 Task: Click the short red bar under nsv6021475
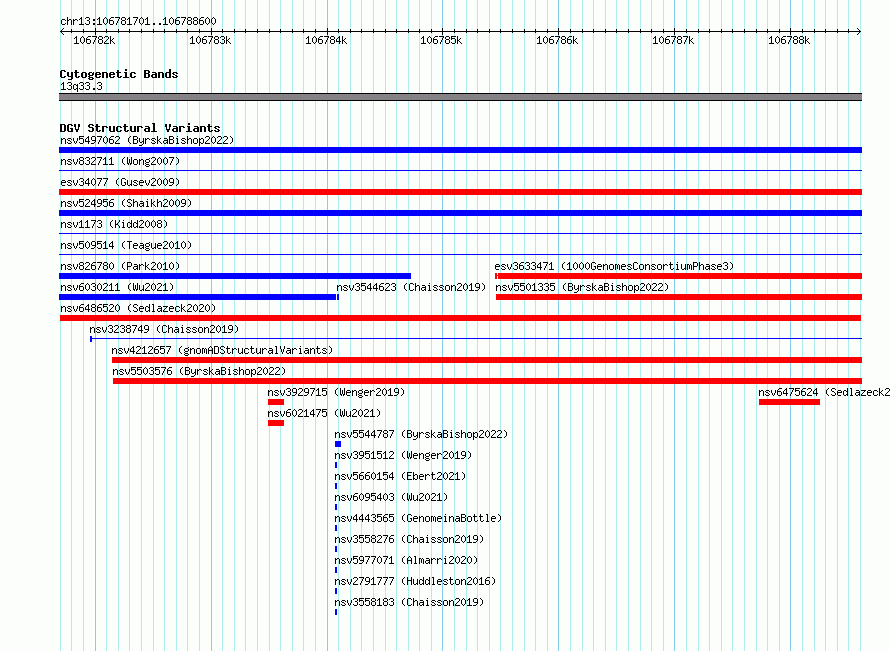tap(276, 423)
